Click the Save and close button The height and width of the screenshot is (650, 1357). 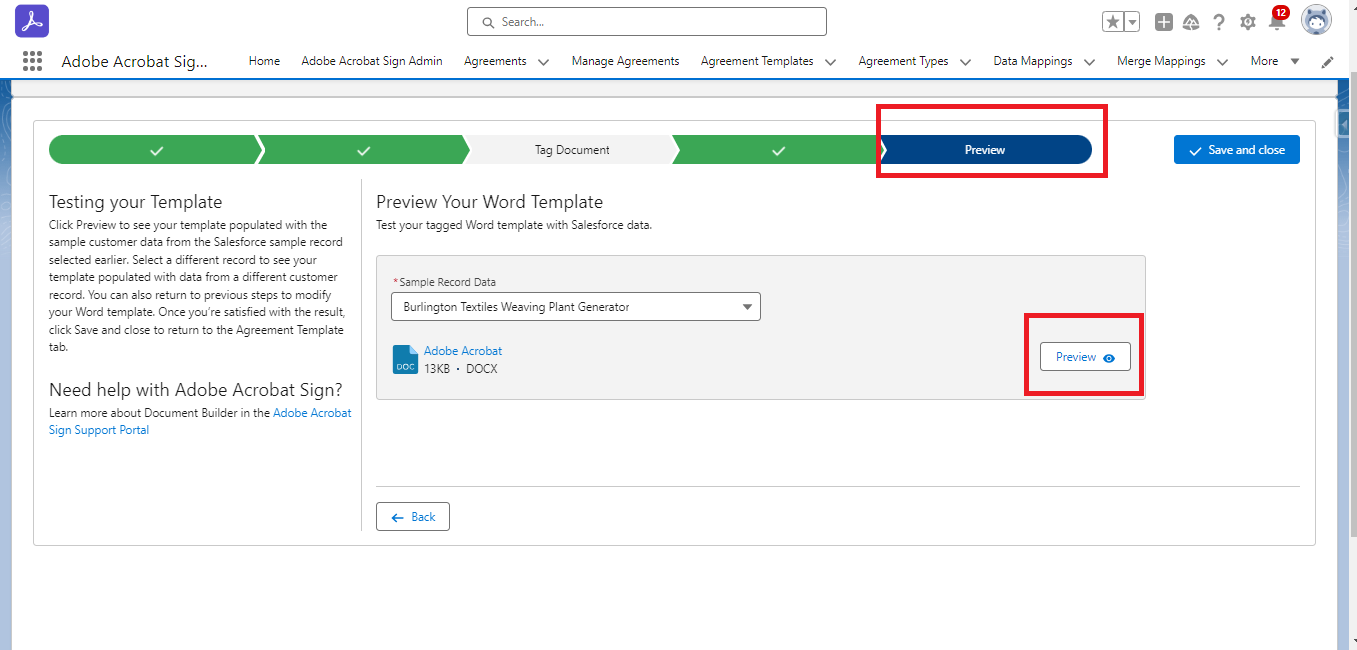(x=1237, y=150)
